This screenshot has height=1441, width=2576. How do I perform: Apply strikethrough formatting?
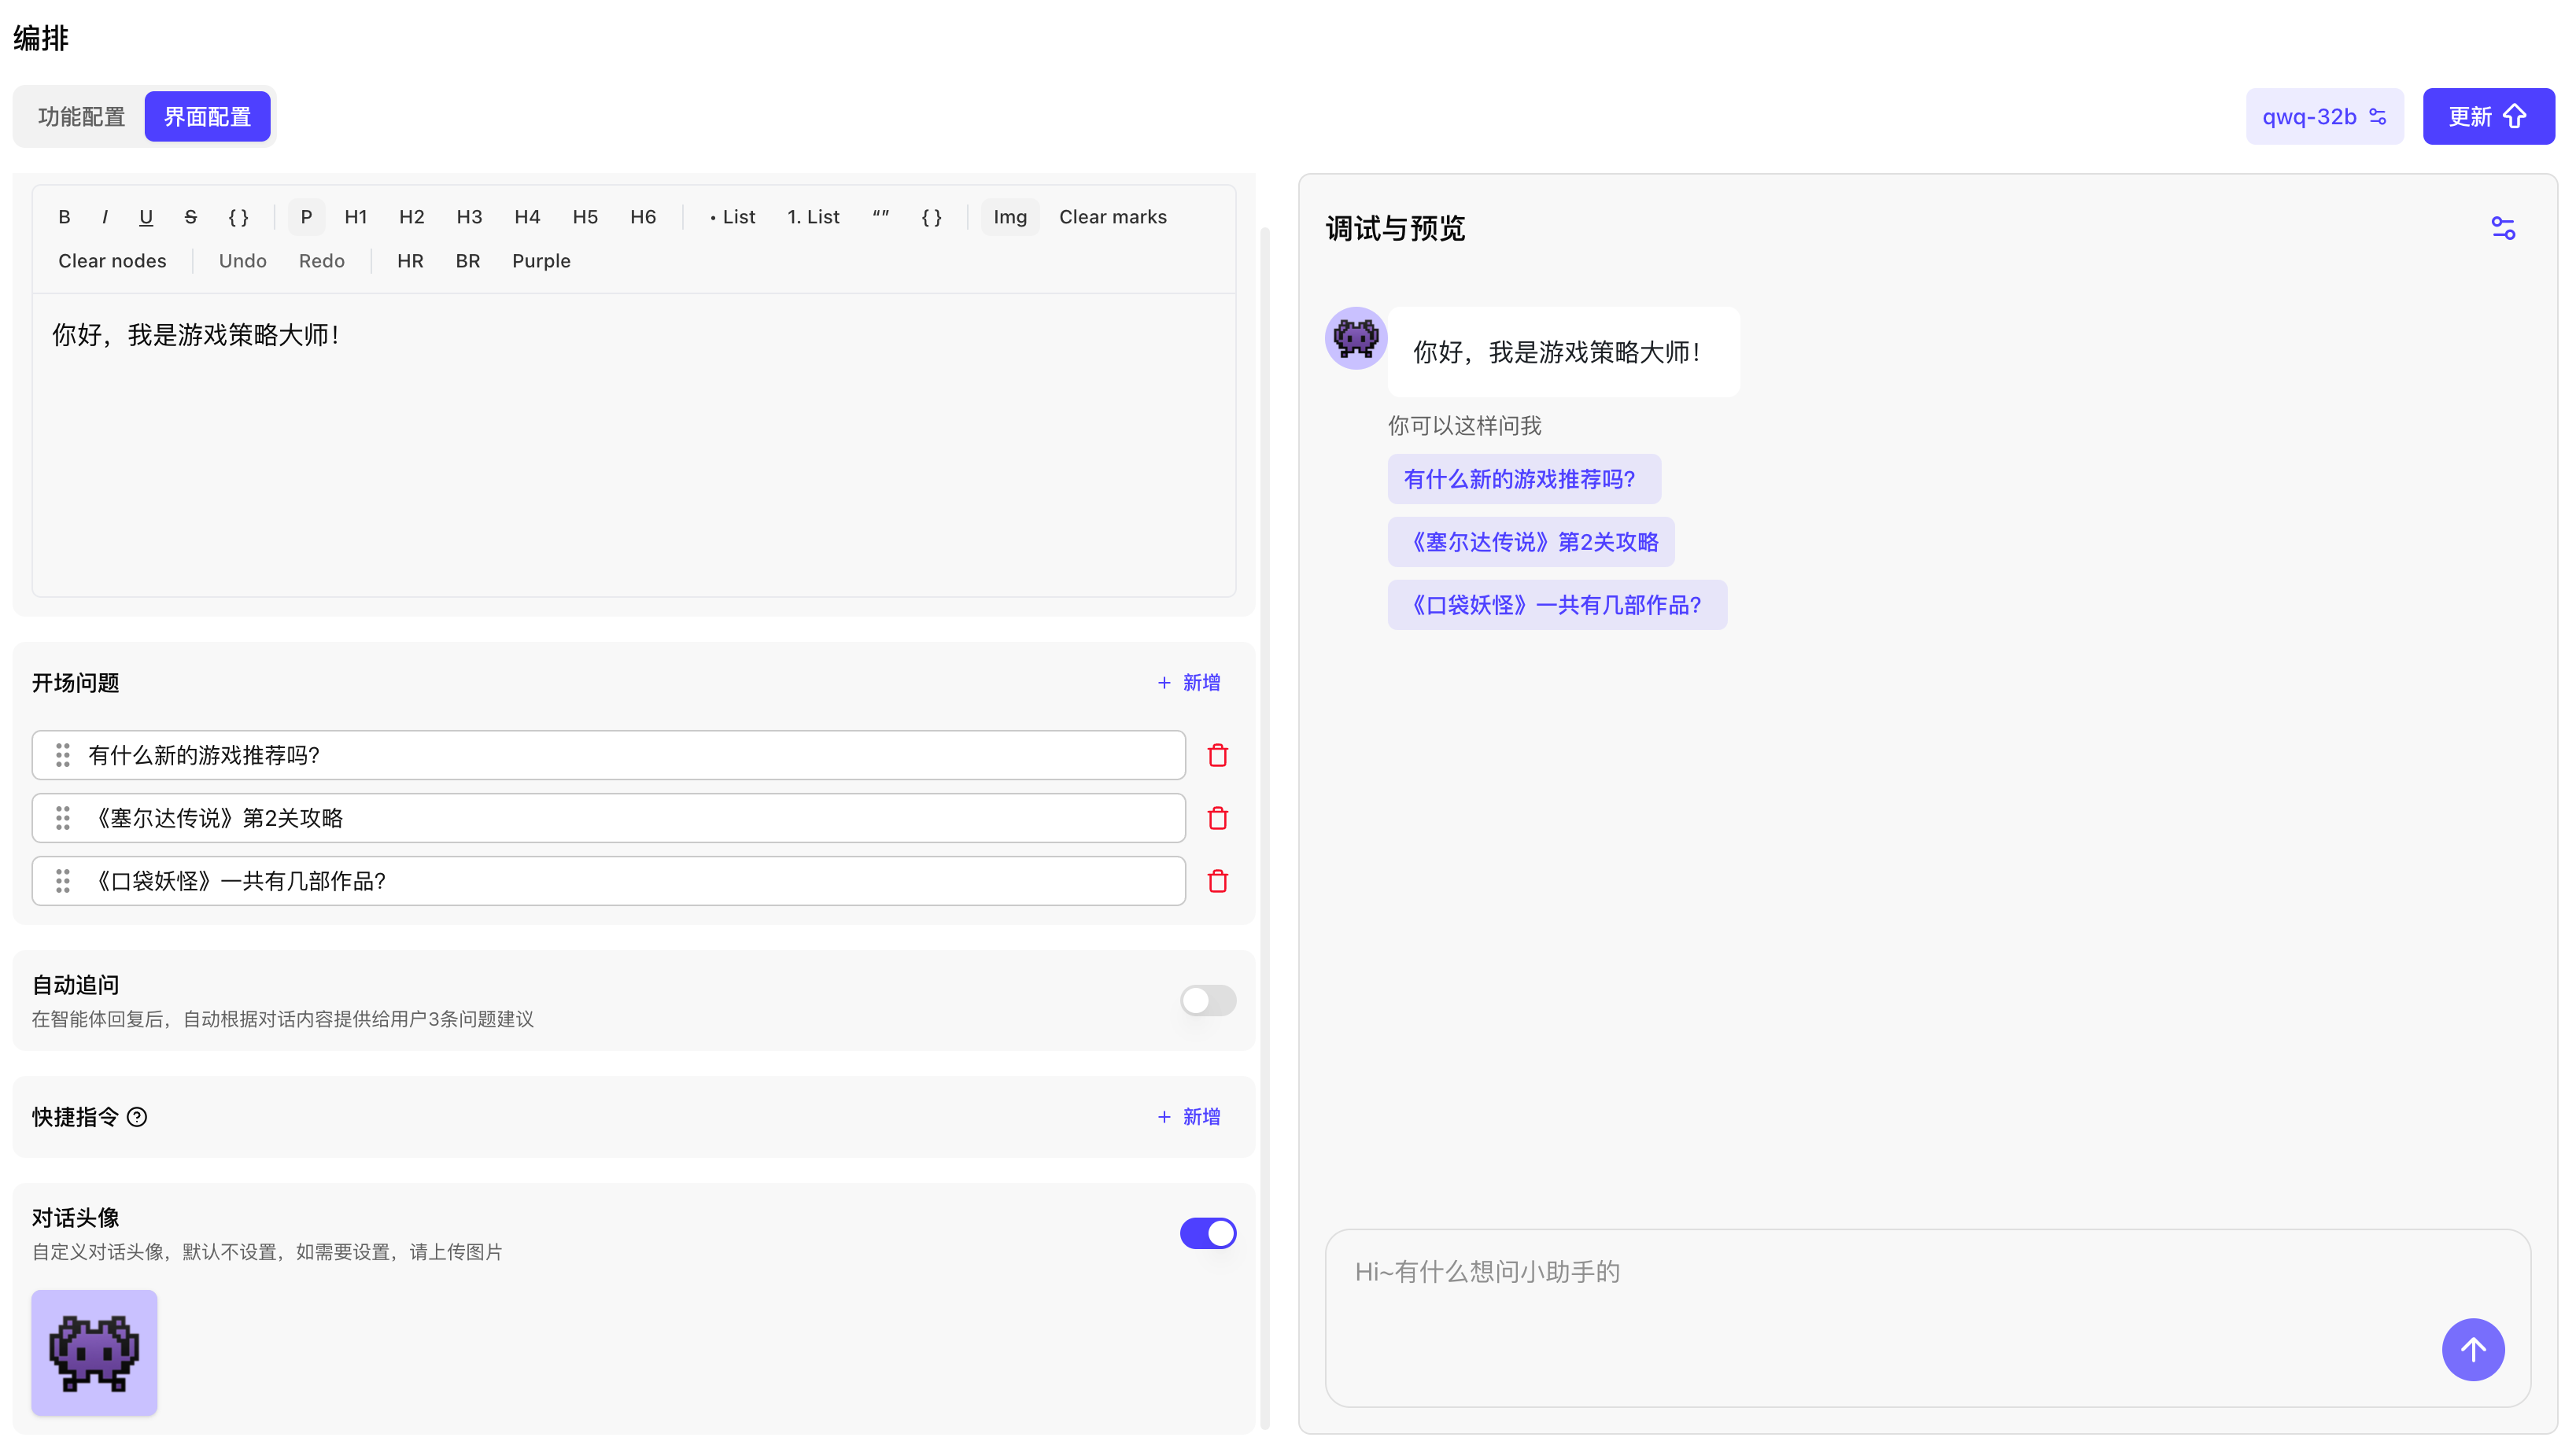click(x=190, y=217)
